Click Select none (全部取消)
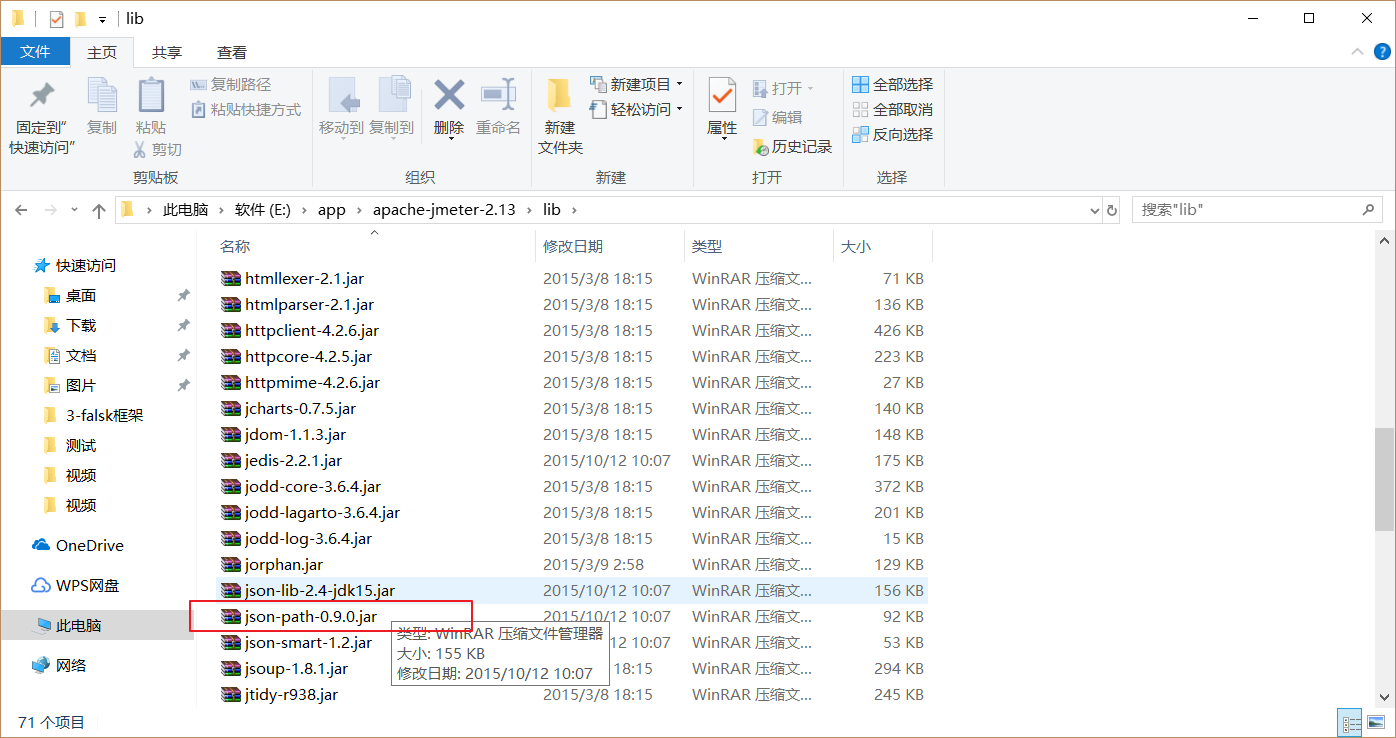Image resolution: width=1396 pixels, height=738 pixels. (892, 109)
